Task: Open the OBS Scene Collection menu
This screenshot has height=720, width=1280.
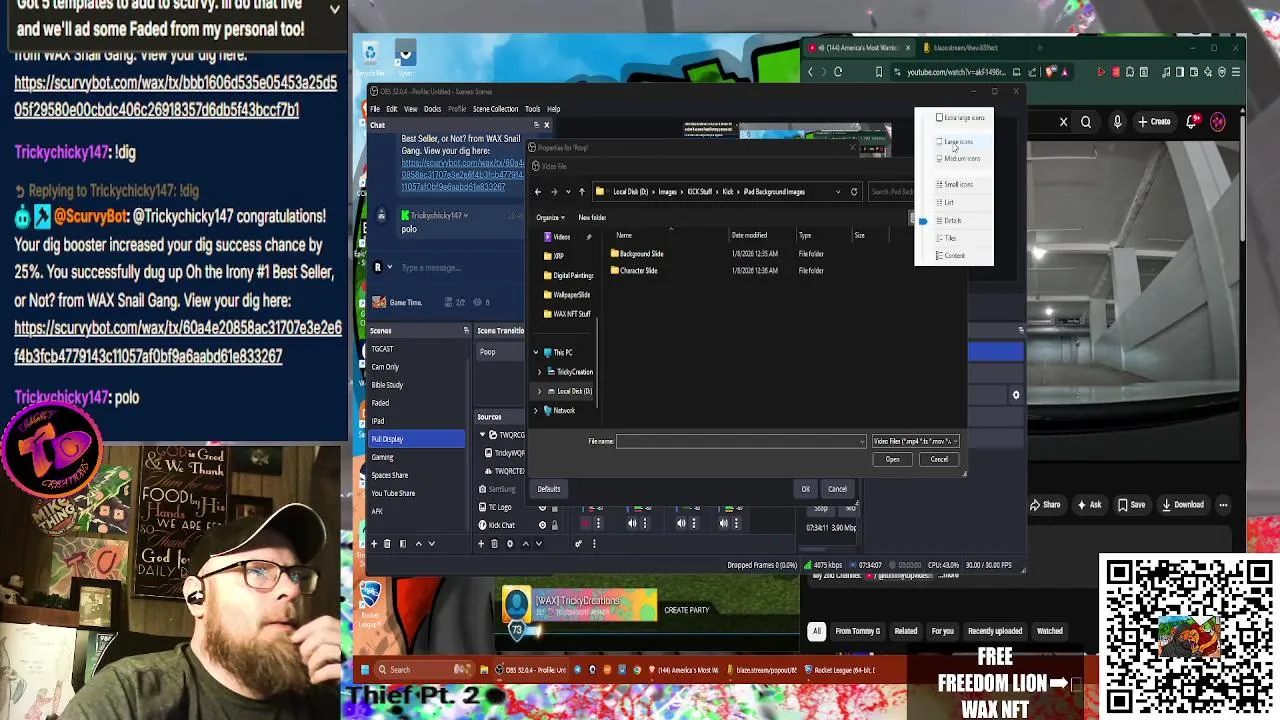Action: tap(495, 109)
